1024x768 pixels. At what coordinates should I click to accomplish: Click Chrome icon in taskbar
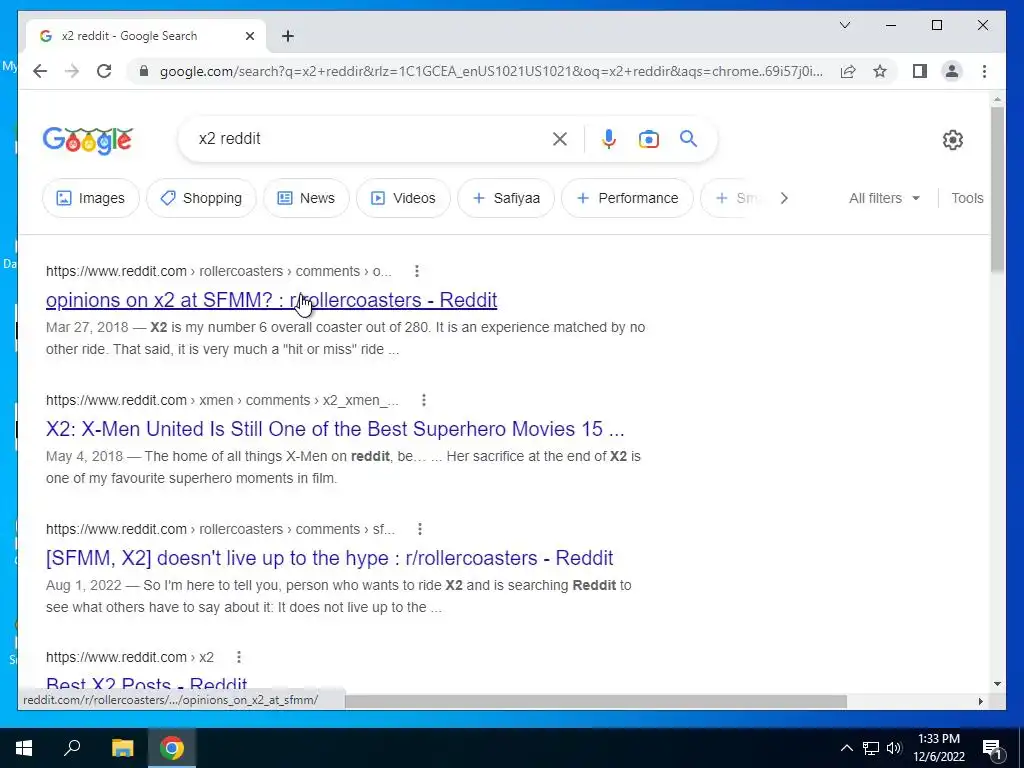point(172,748)
